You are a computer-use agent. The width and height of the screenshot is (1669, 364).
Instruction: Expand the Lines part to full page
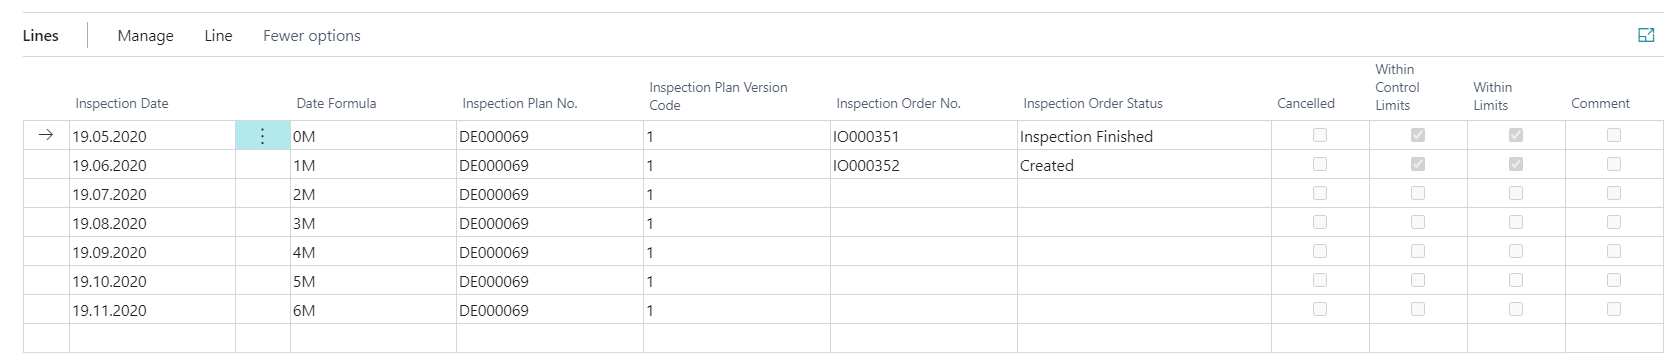click(x=1646, y=35)
